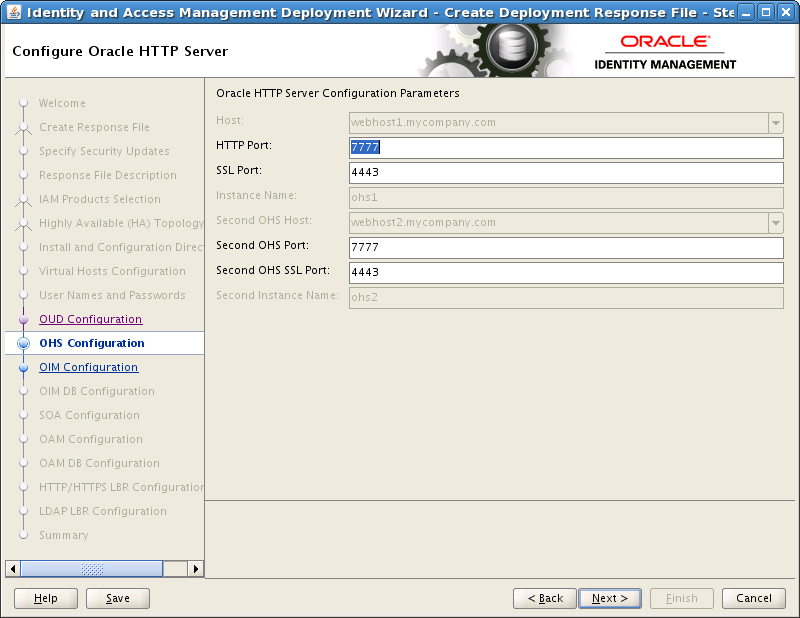The width and height of the screenshot is (800, 618).
Task: Go to OIM Configuration step
Action: coord(89,367)
